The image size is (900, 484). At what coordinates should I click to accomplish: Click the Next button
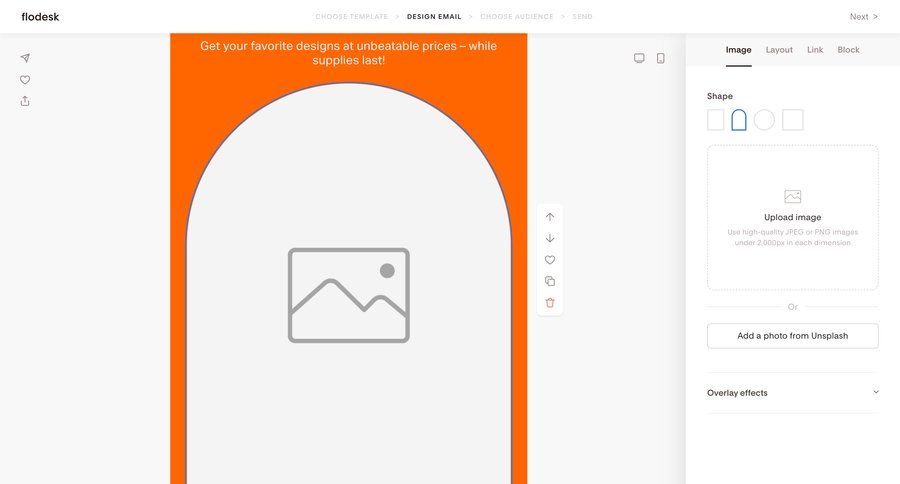pos(863,17)
